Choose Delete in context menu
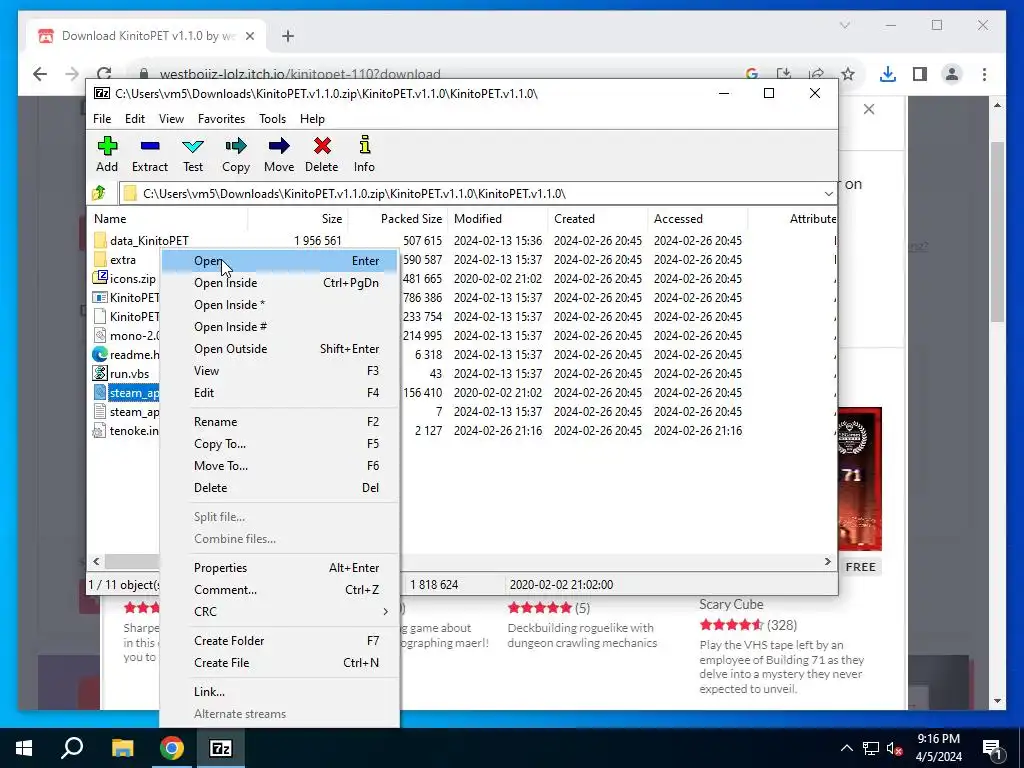The image size is (1024, 768). pyautogui.click(x=280, y=488)
